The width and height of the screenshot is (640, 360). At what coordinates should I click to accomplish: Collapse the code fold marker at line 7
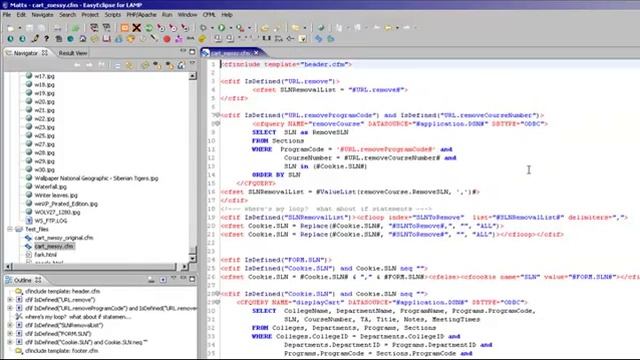tap(217, 115)
